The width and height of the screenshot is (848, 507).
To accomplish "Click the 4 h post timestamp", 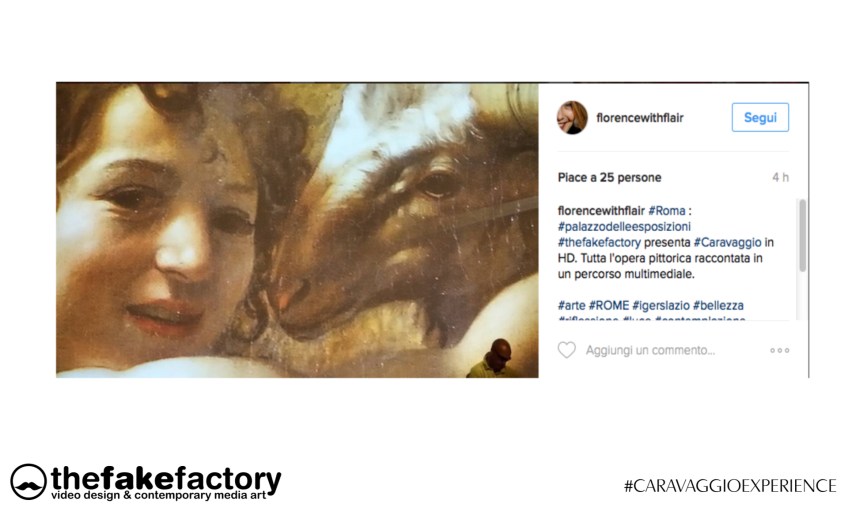I will click(780, 177).
